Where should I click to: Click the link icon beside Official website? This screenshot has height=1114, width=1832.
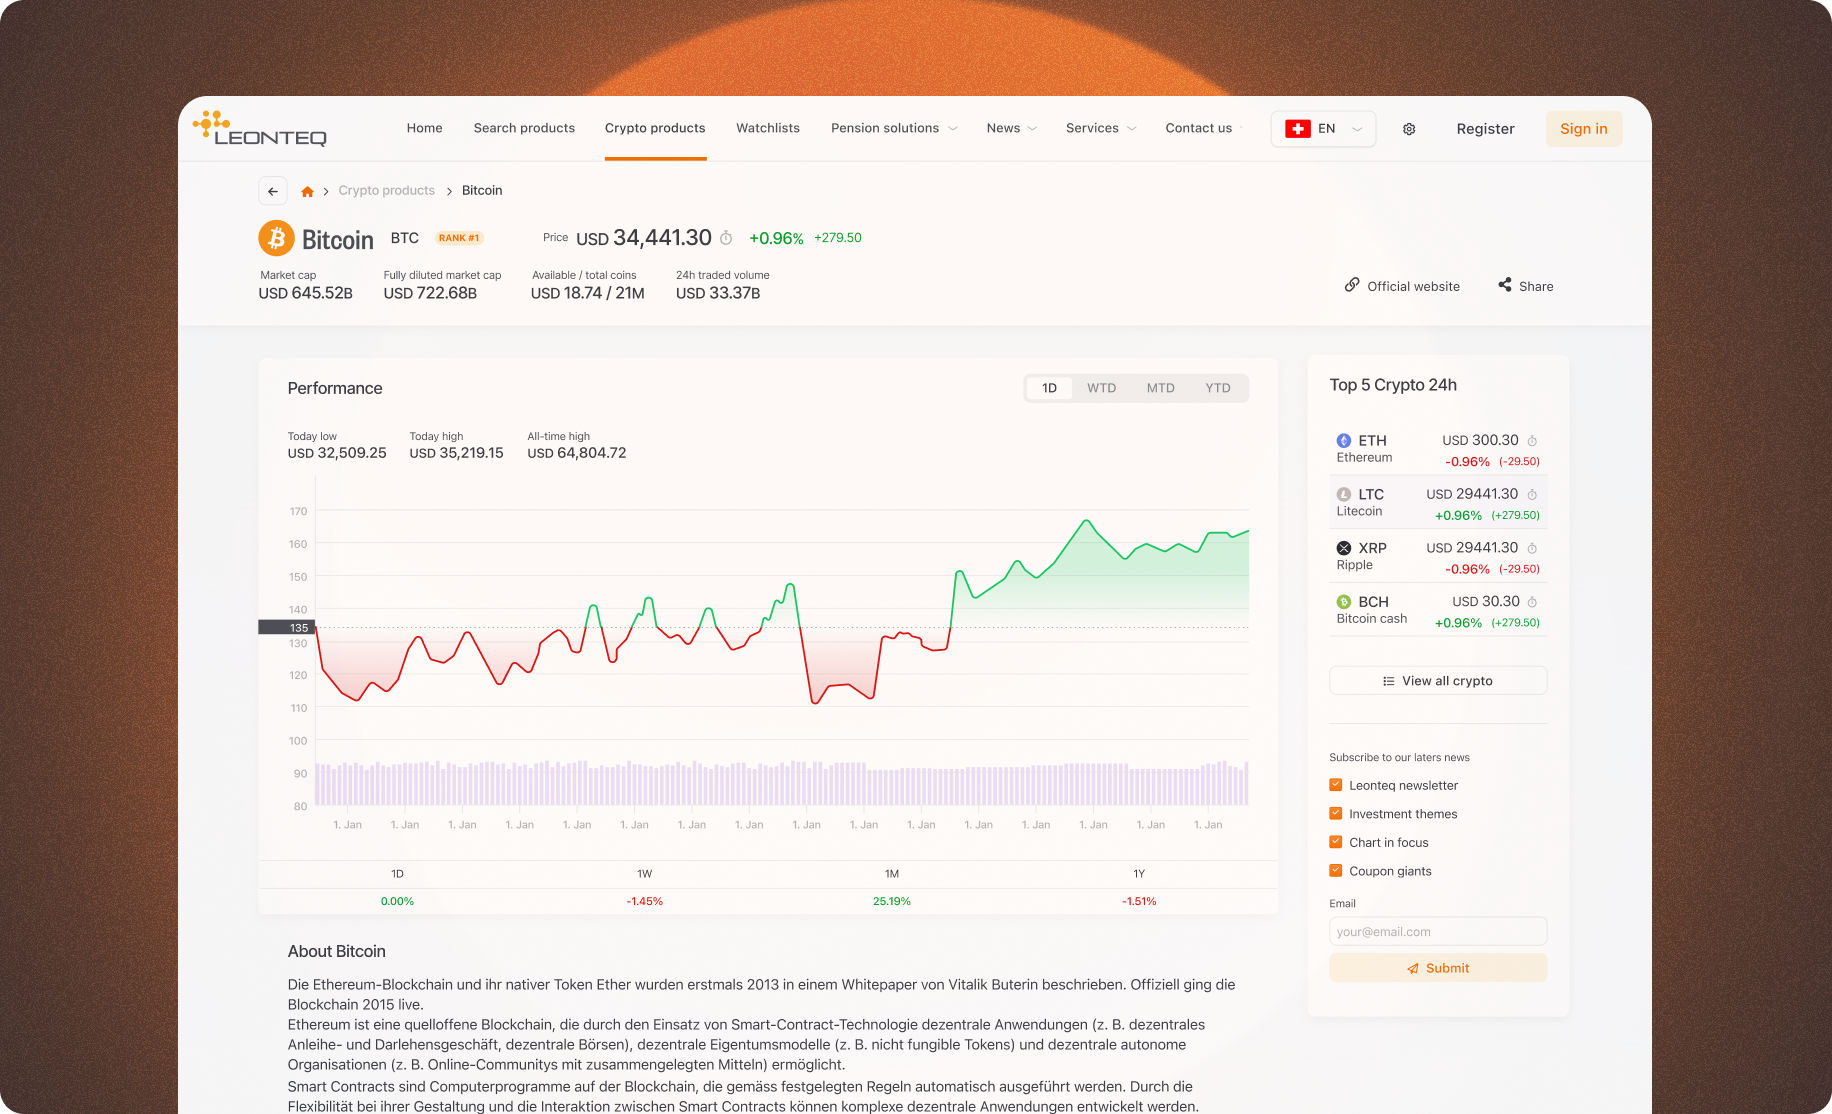(1353, 285)
